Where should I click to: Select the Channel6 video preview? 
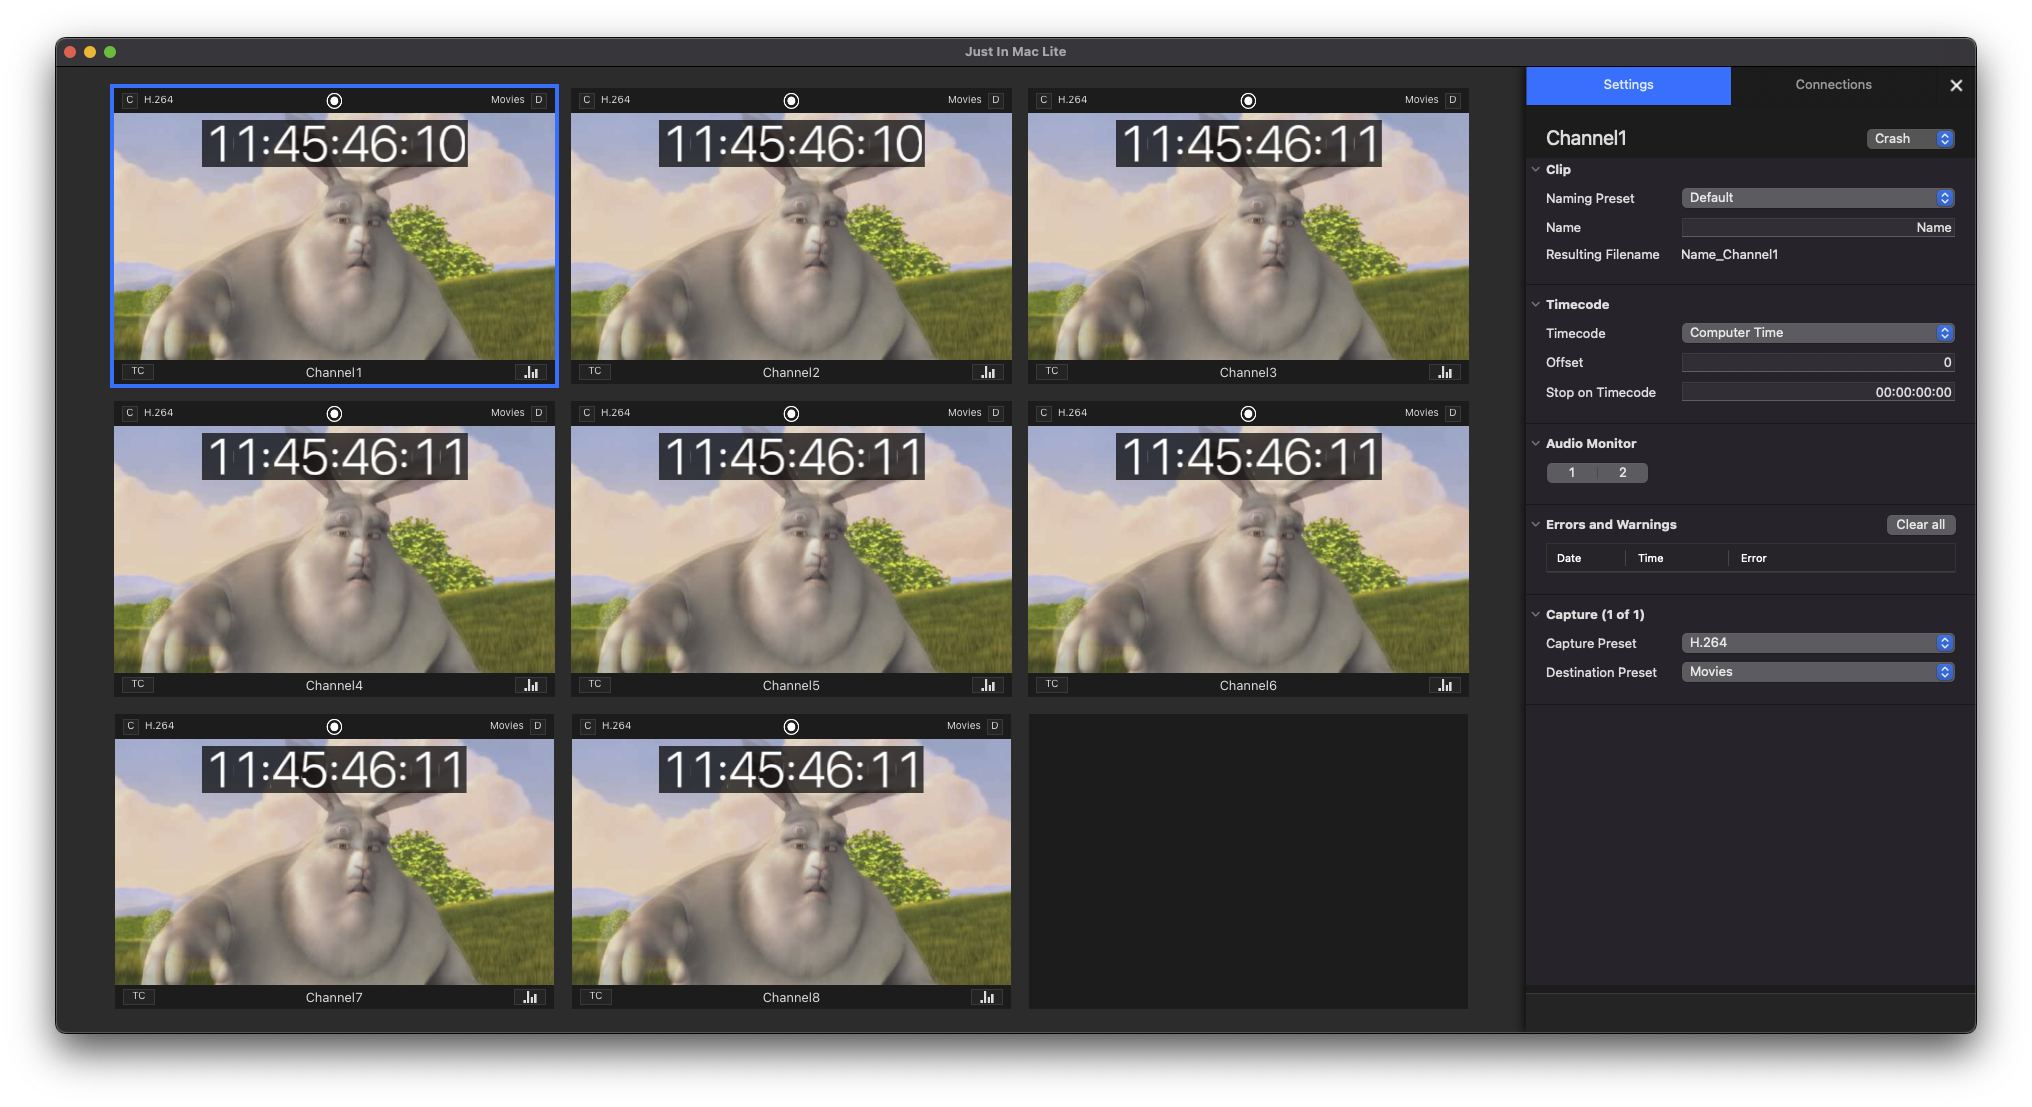coord(1248,549)
